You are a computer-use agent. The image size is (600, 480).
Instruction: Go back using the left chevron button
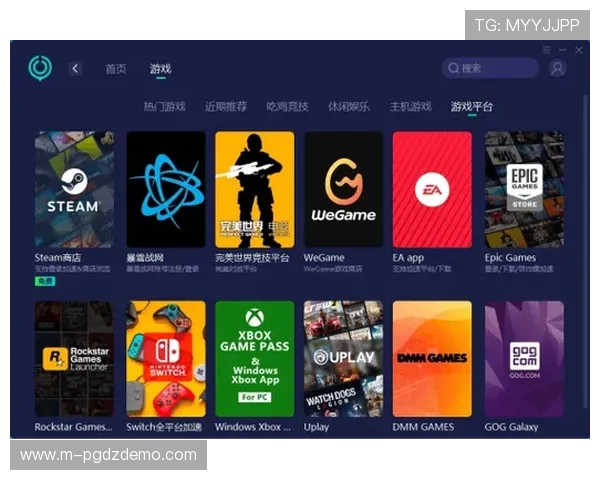pyautogui.click(x=75, y=68)
